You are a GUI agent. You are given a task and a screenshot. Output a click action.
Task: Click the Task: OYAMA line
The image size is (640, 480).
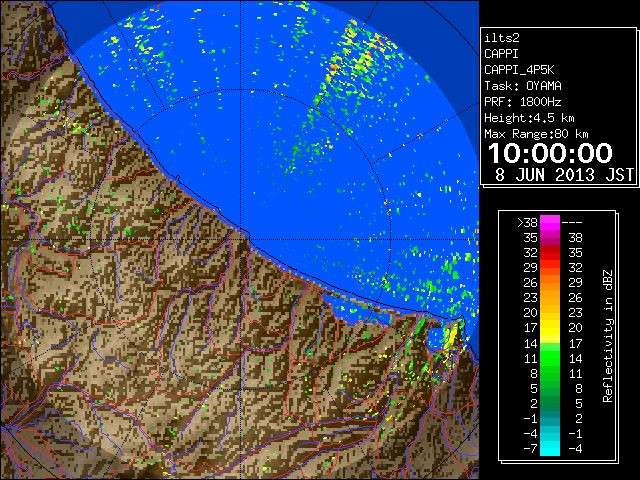tap(523, 86)
